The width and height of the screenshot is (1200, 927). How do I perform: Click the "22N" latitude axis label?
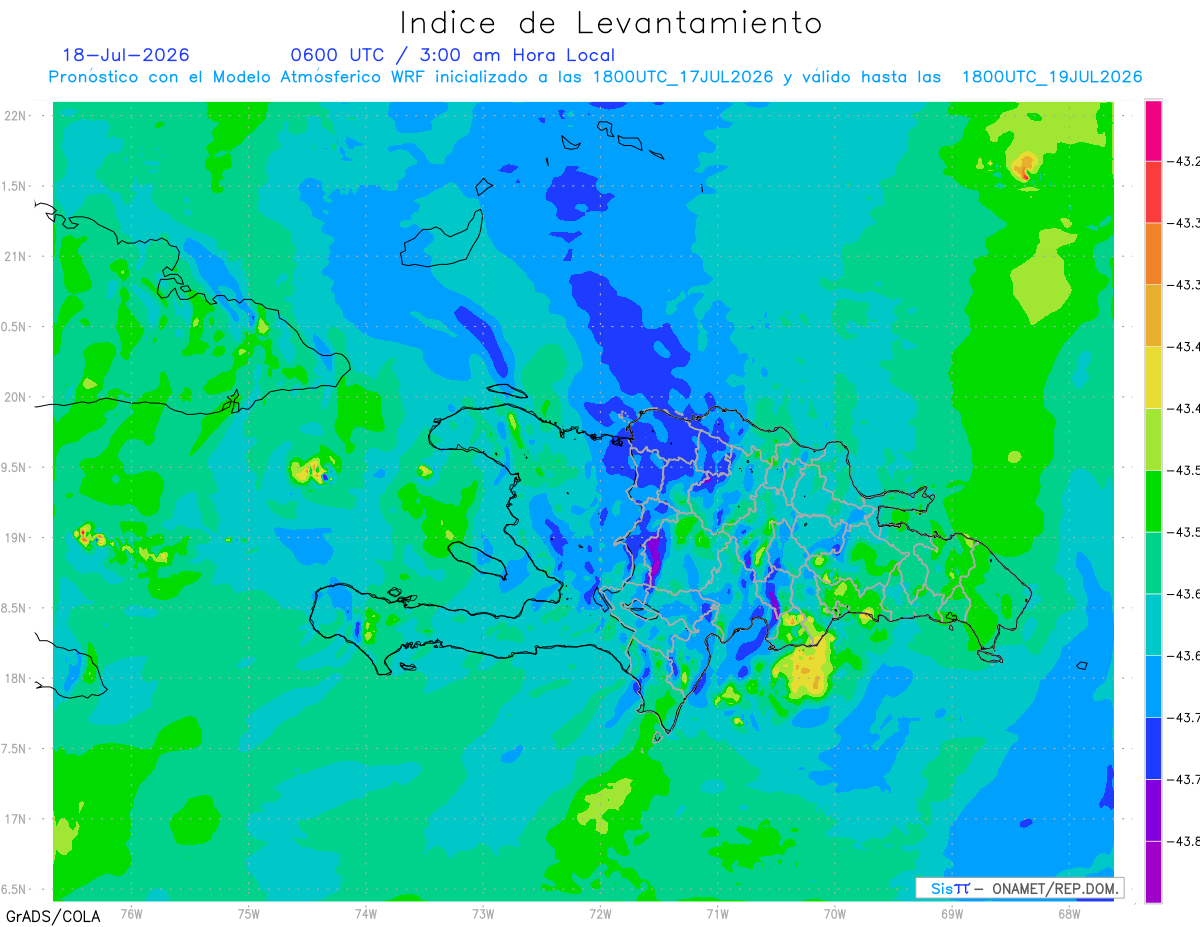[16, 116]
